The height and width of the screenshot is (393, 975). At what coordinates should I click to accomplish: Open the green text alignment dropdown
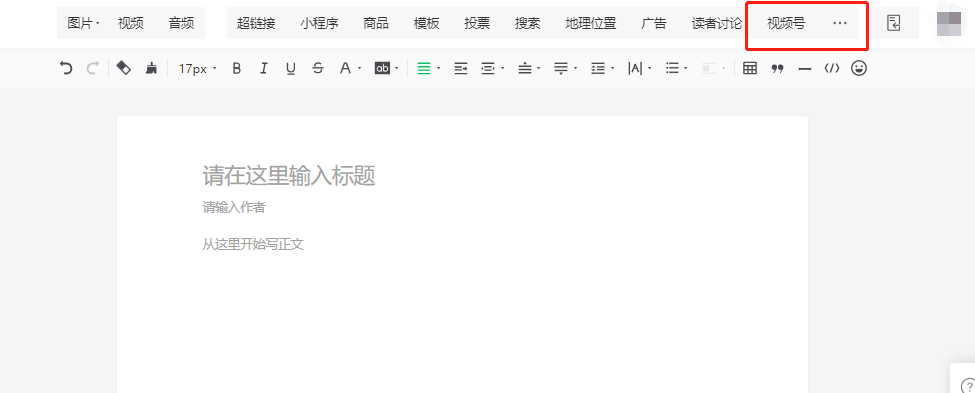click(x=428, y=68)
